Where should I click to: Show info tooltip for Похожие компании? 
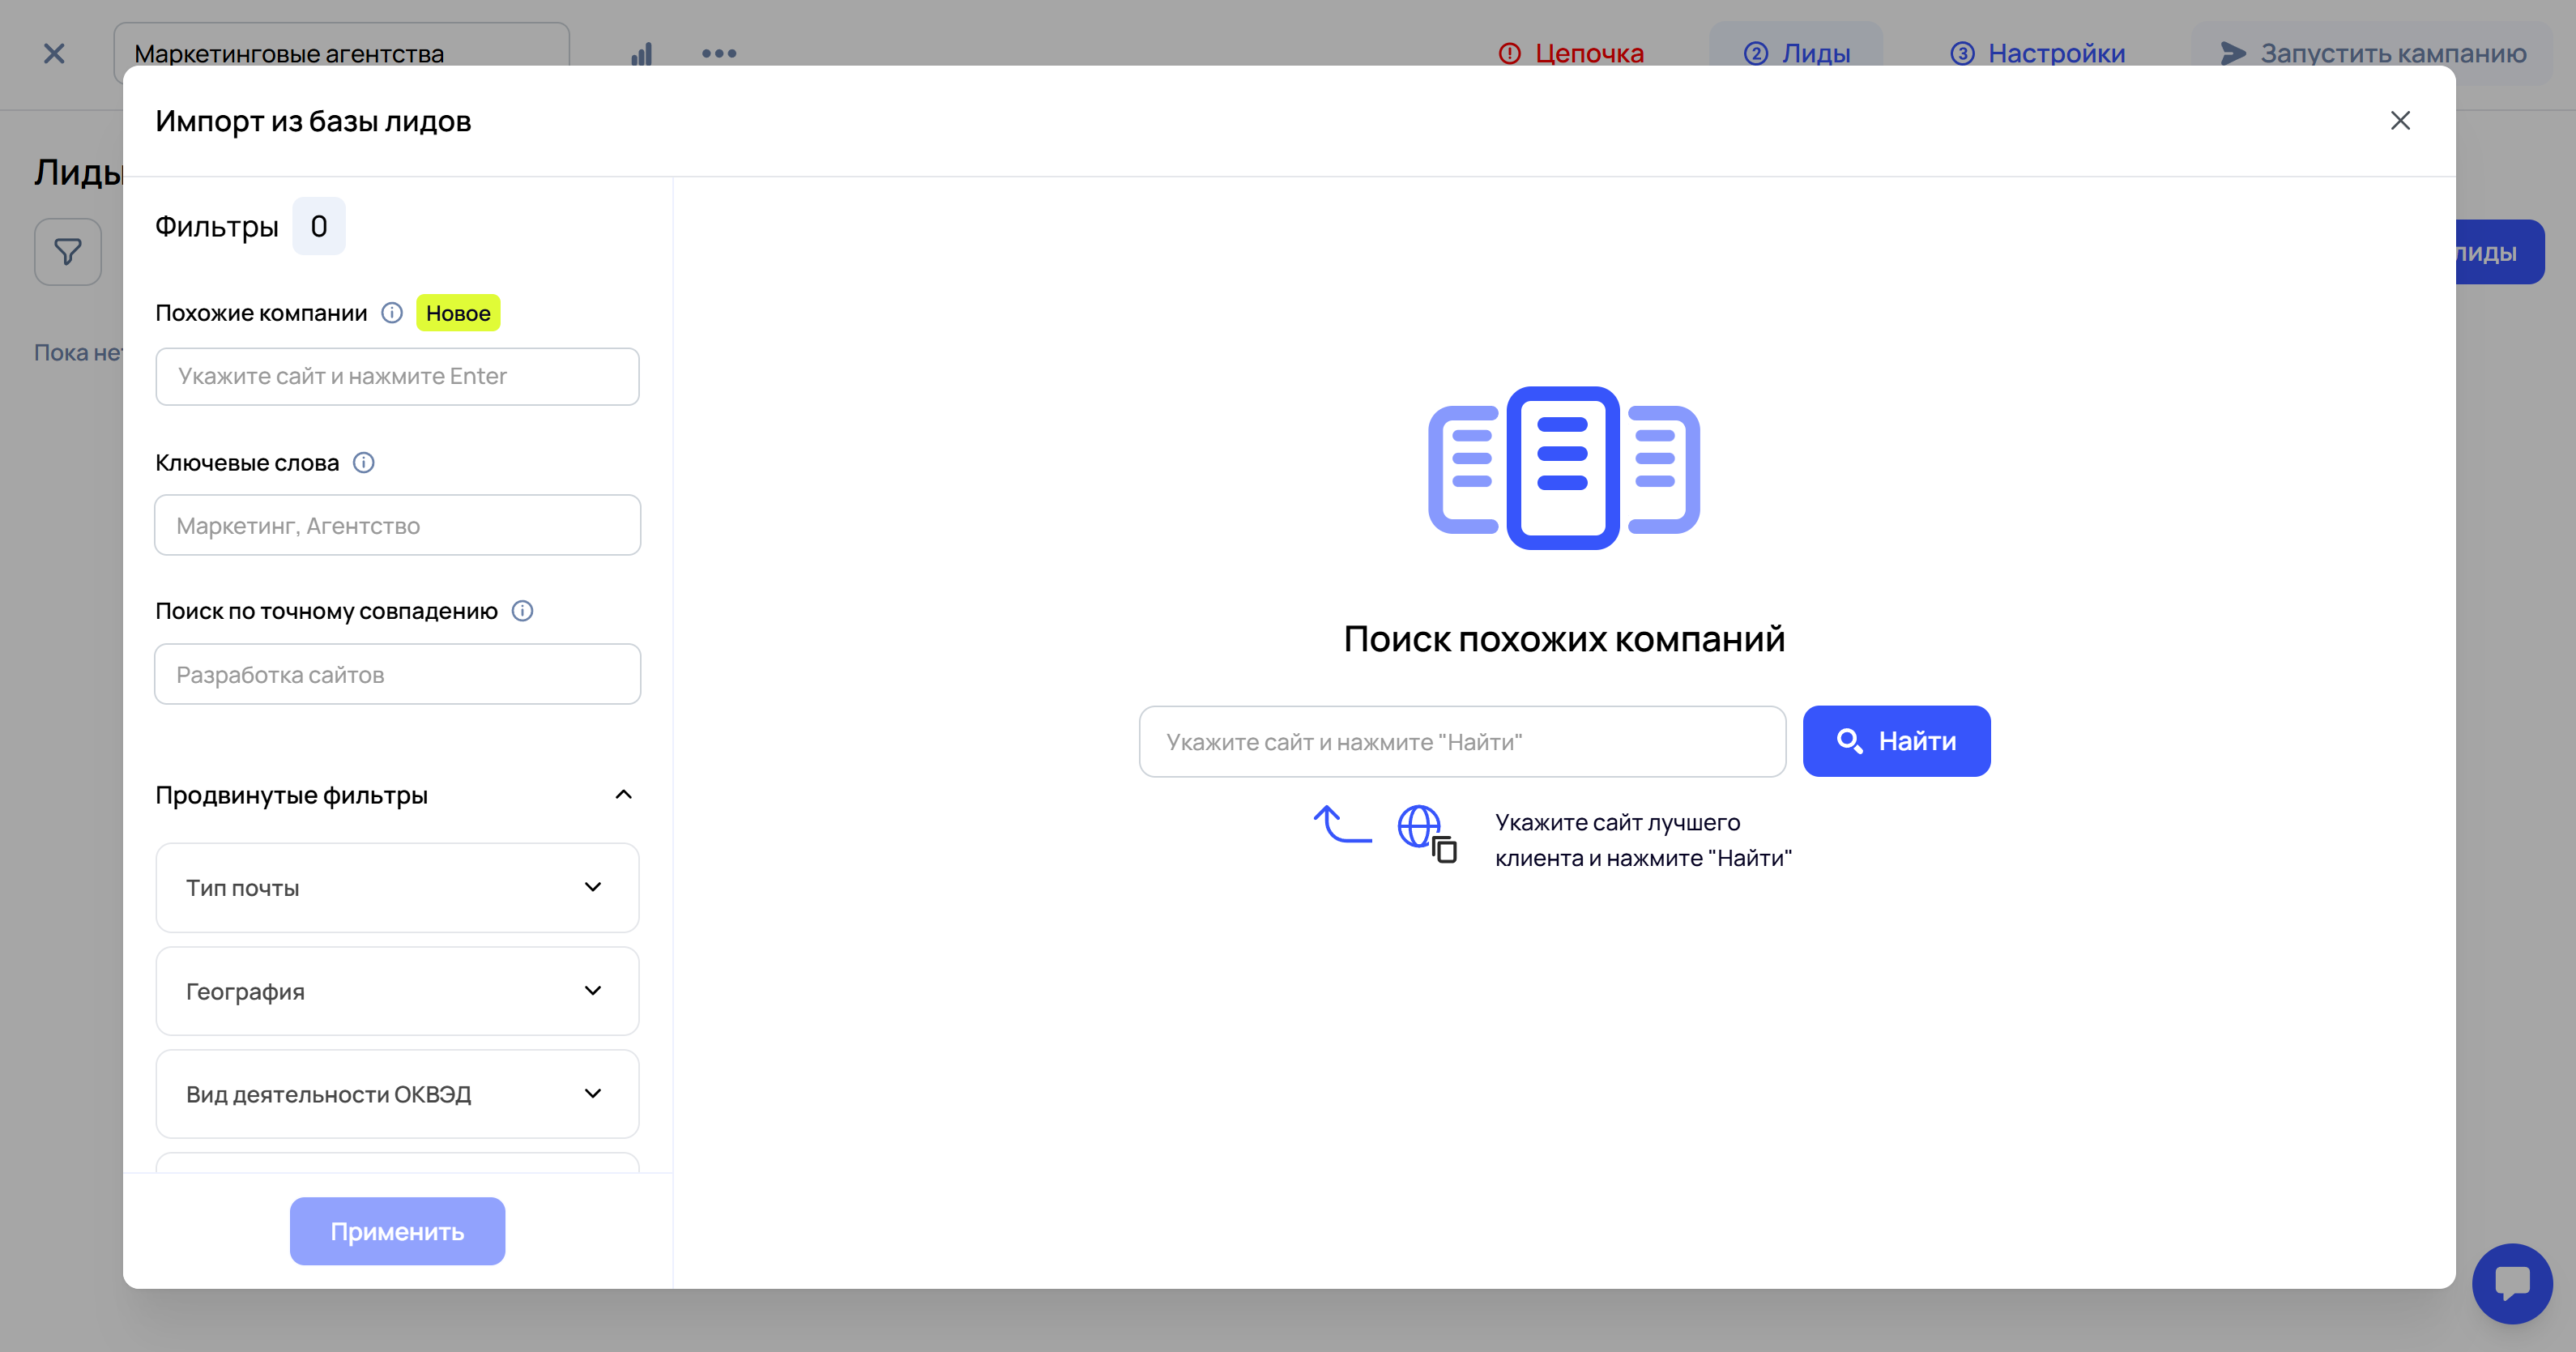point(392,313)
